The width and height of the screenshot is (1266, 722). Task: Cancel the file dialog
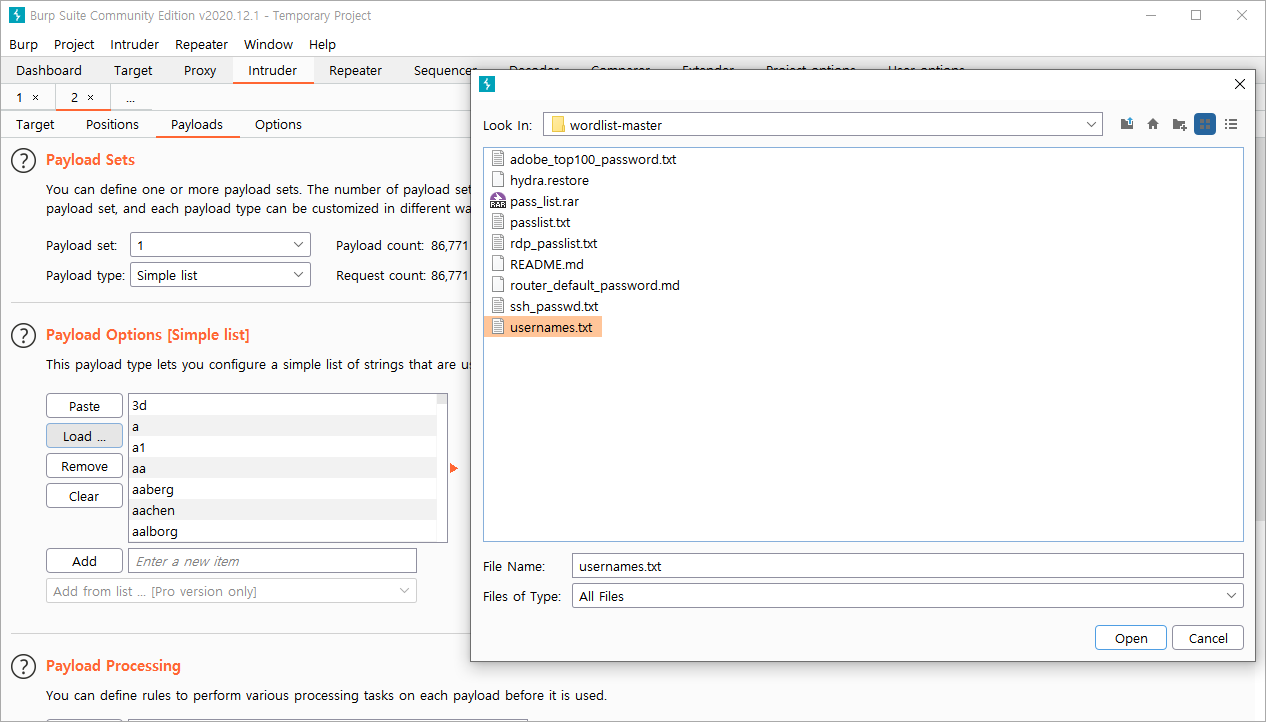click(x=1208, y=638)
